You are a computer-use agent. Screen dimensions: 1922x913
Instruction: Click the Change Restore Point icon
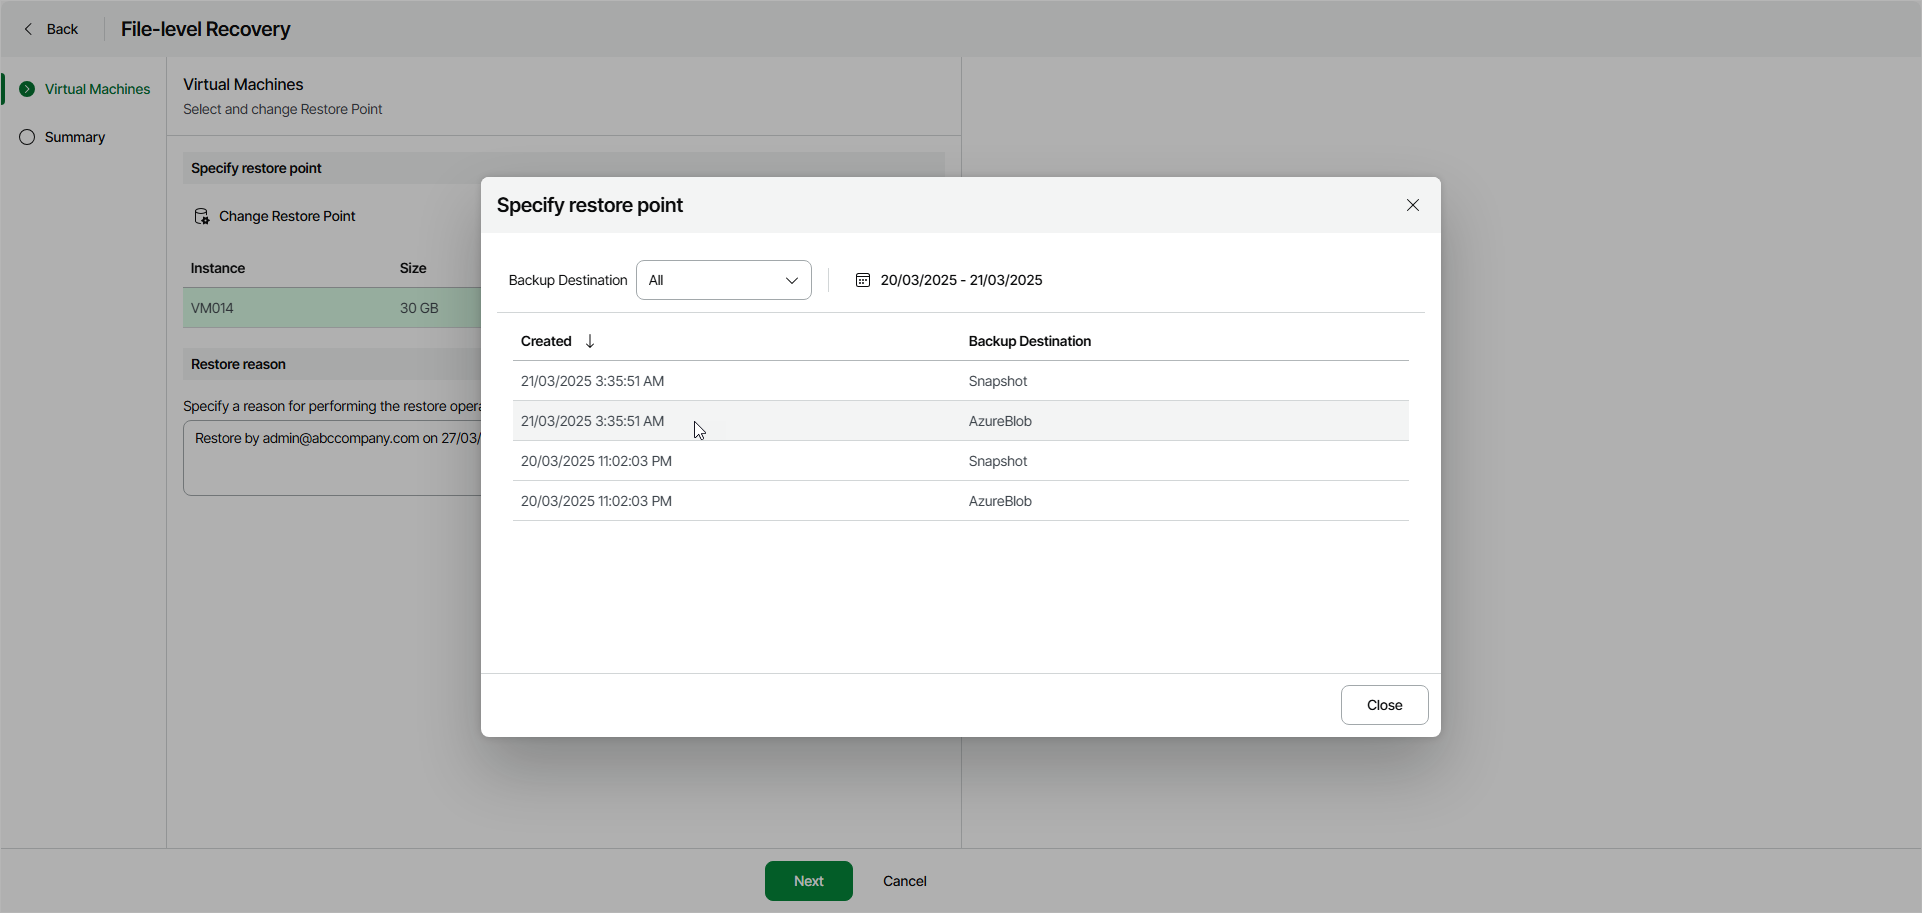click(201, 216)
